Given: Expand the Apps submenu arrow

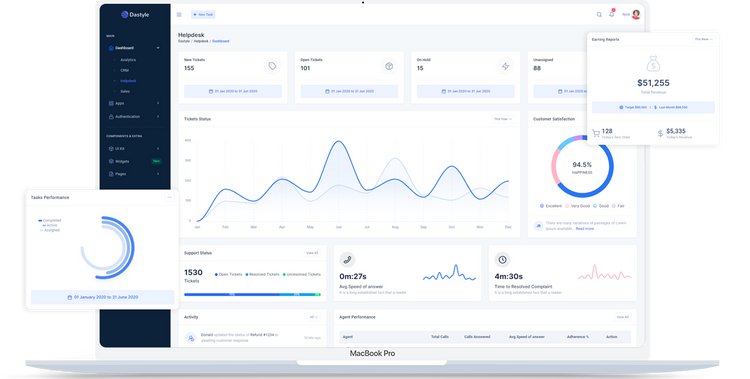Looking at the screenshot, I should click(158, 103).
